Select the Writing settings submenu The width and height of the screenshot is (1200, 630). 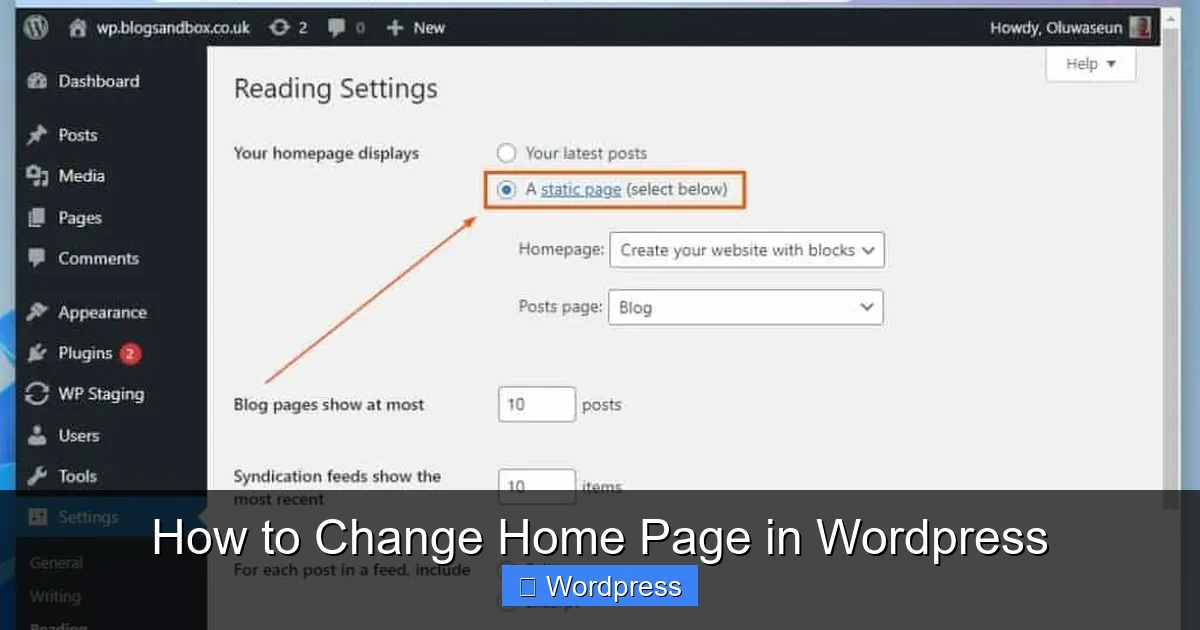pos(55,596)
